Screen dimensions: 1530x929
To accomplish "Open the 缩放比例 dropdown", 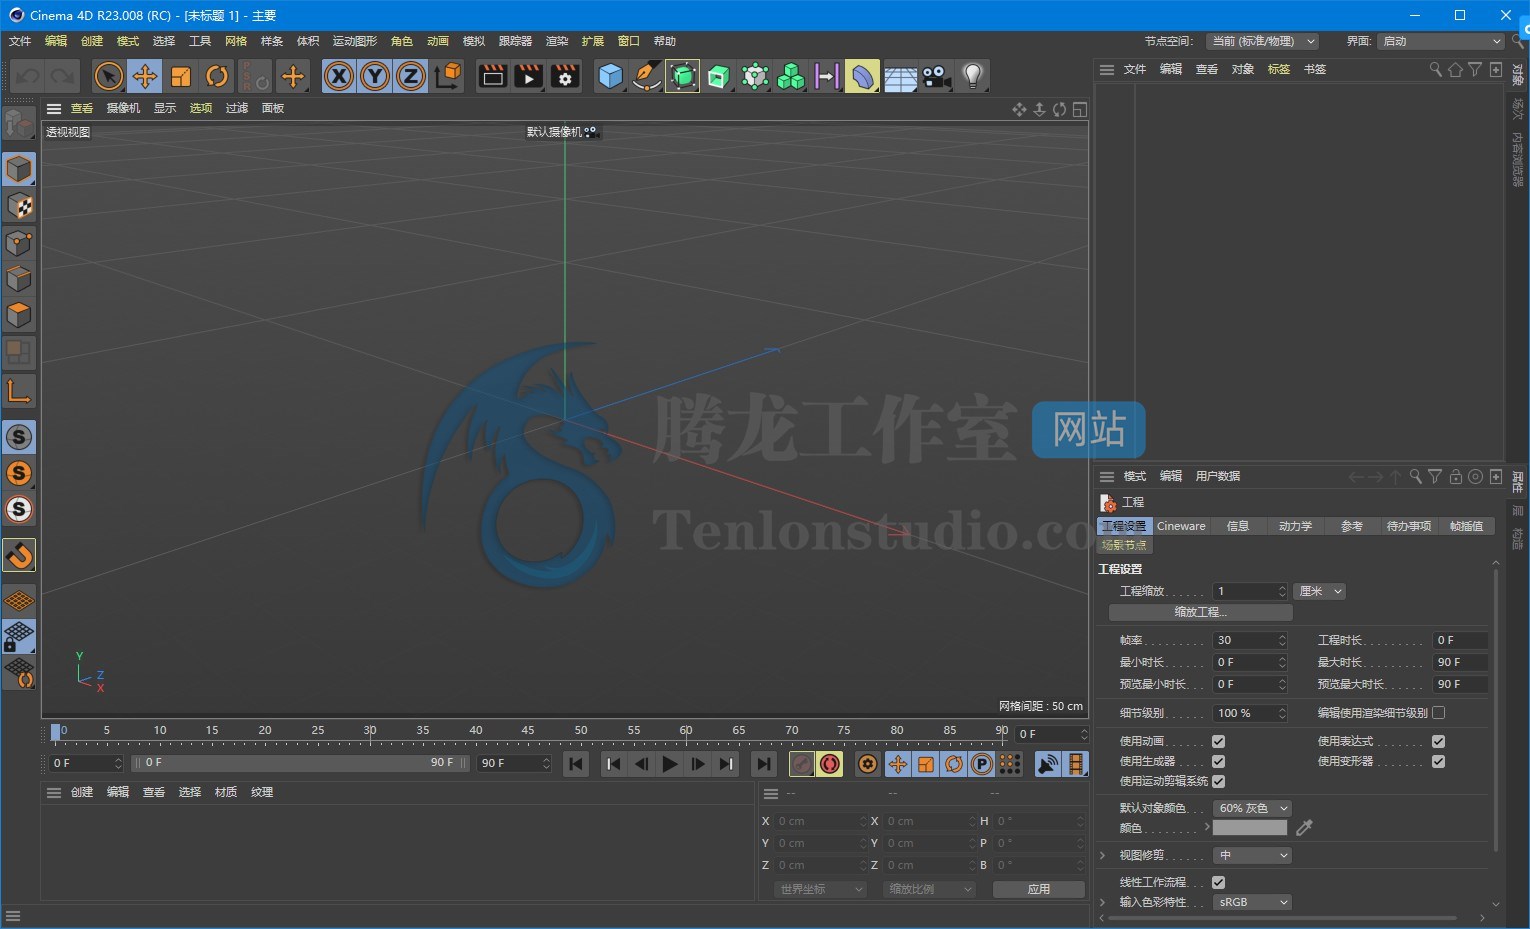I will pyautogui.click(x=929, y=889).
